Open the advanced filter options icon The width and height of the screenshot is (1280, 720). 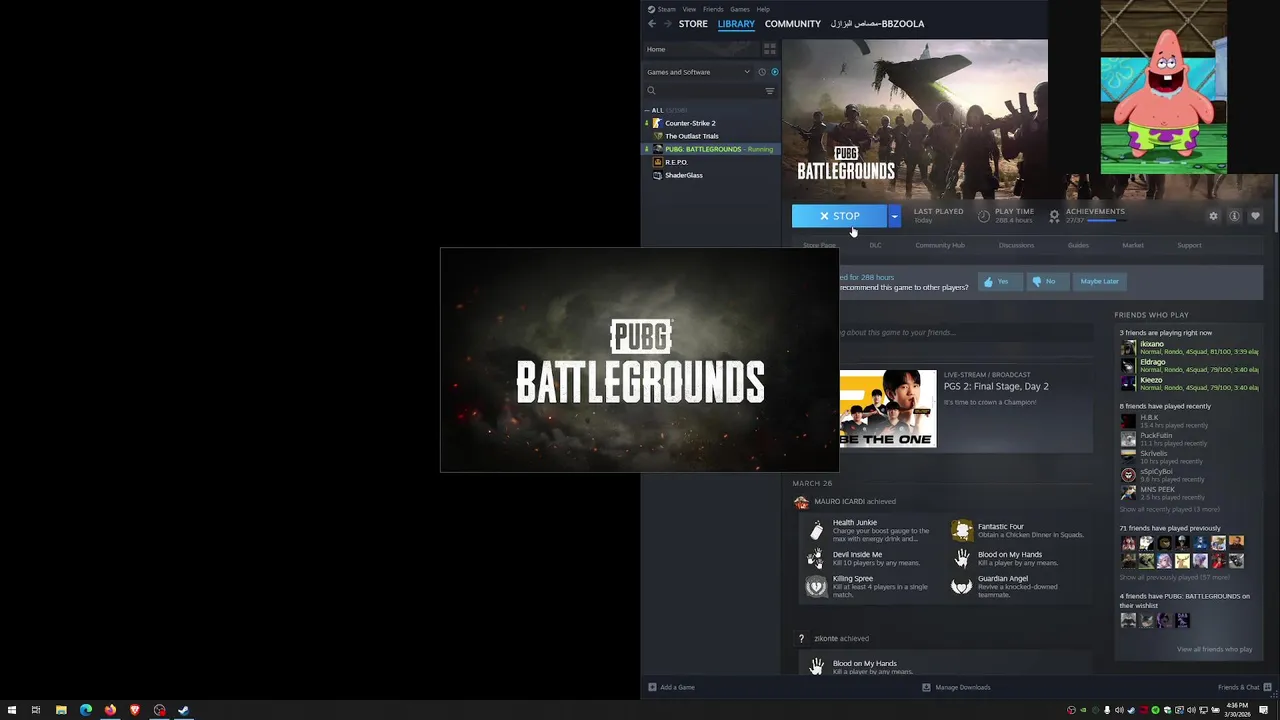(770, 91)
